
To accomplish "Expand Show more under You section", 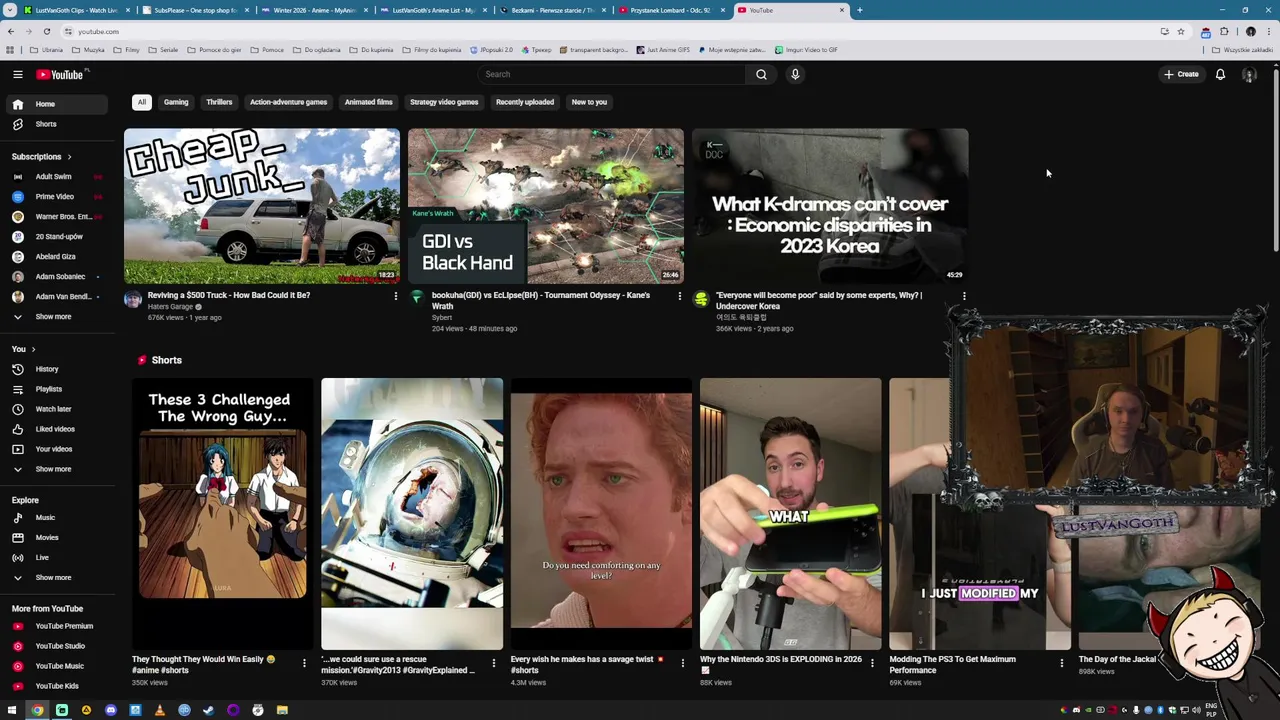I will coord(58,469).
